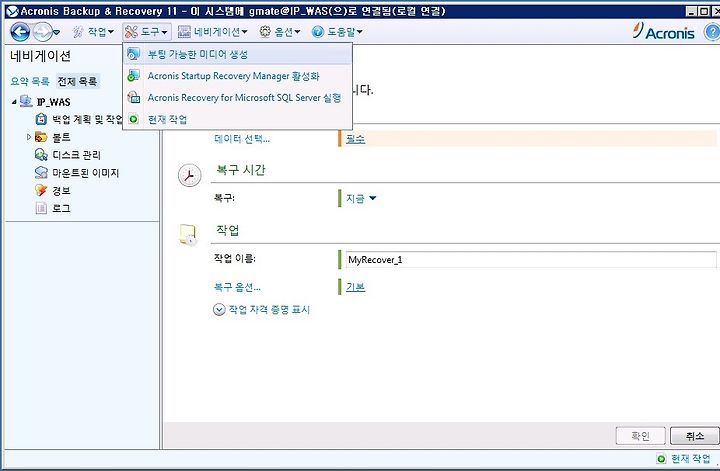Expand the 볼트 tree node
This screenshot has width=720, height=471.
point(29,137)
